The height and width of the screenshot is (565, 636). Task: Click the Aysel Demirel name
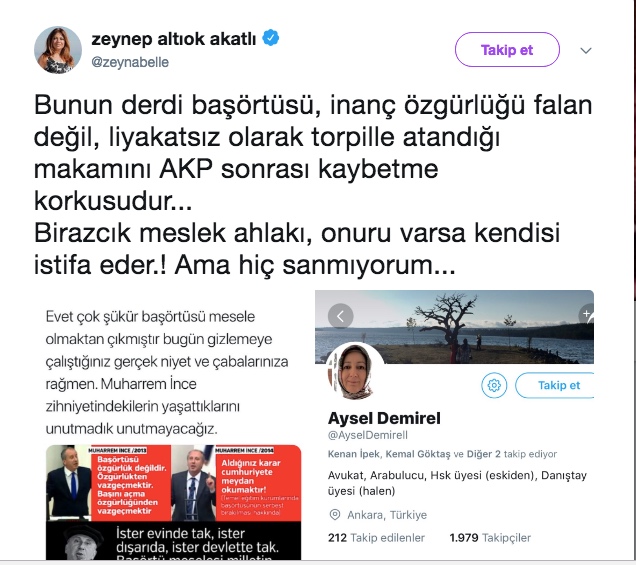coord(384,418)
